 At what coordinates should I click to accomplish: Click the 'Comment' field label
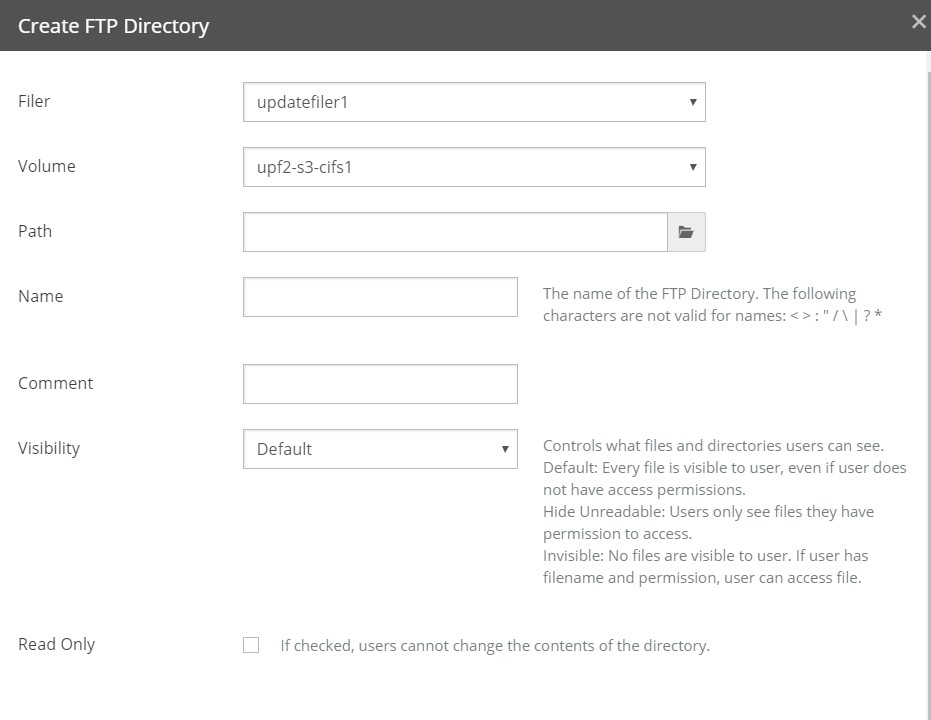[55, 383]
